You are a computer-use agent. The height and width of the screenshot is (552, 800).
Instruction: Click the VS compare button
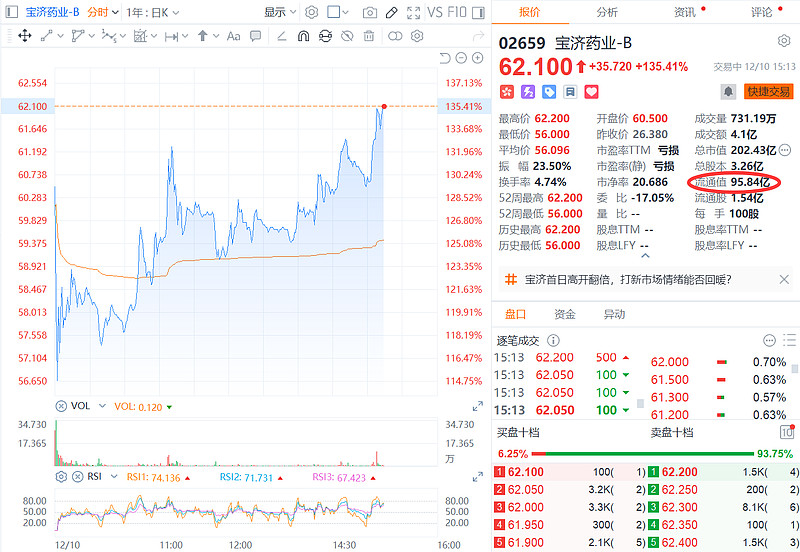(435, 12)
